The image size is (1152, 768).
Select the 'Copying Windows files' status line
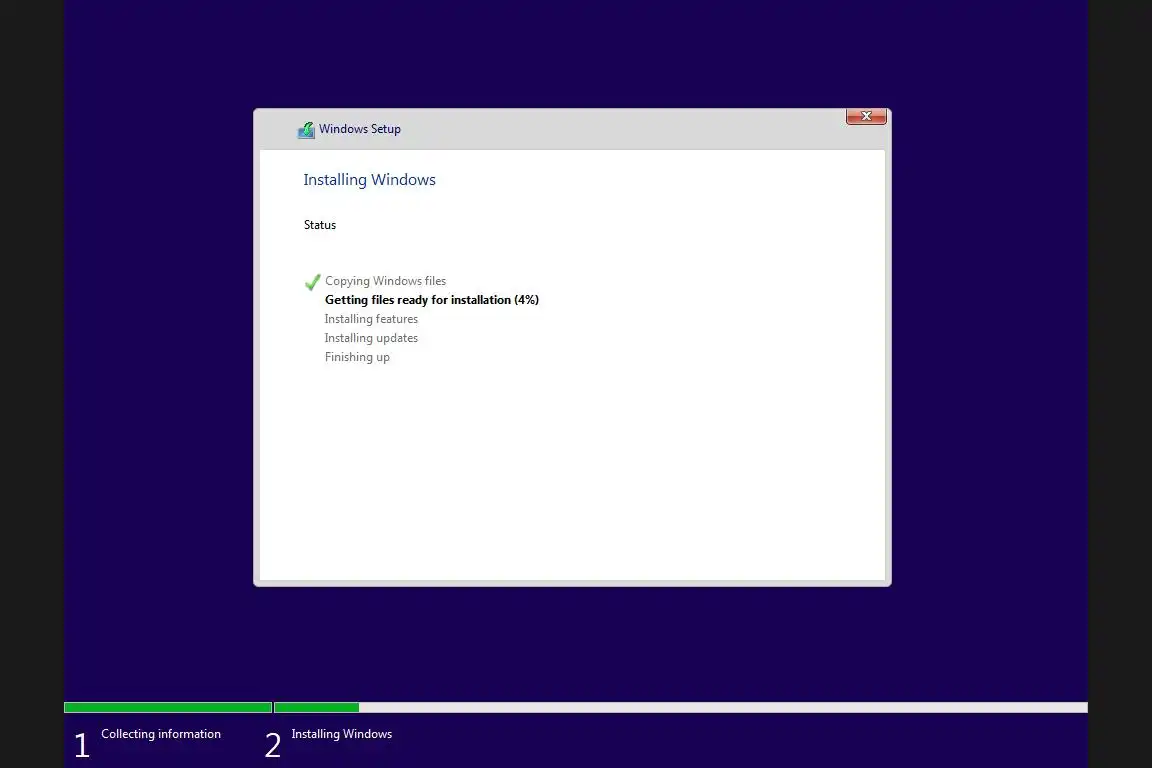386,281
